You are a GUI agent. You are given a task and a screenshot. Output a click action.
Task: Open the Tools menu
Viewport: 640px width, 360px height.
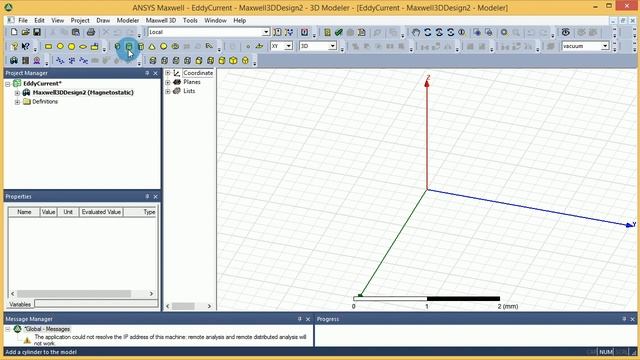tap(190, 20)
